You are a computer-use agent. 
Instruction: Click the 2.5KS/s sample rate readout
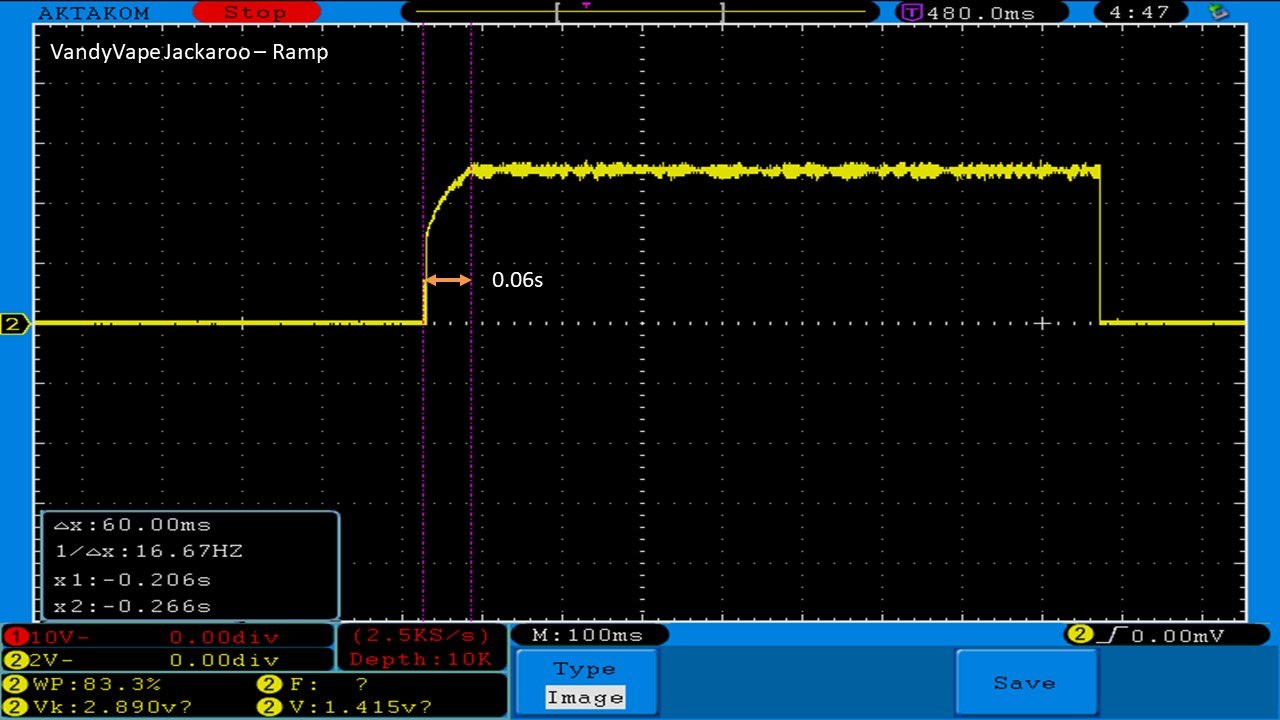tap(421, 636)
